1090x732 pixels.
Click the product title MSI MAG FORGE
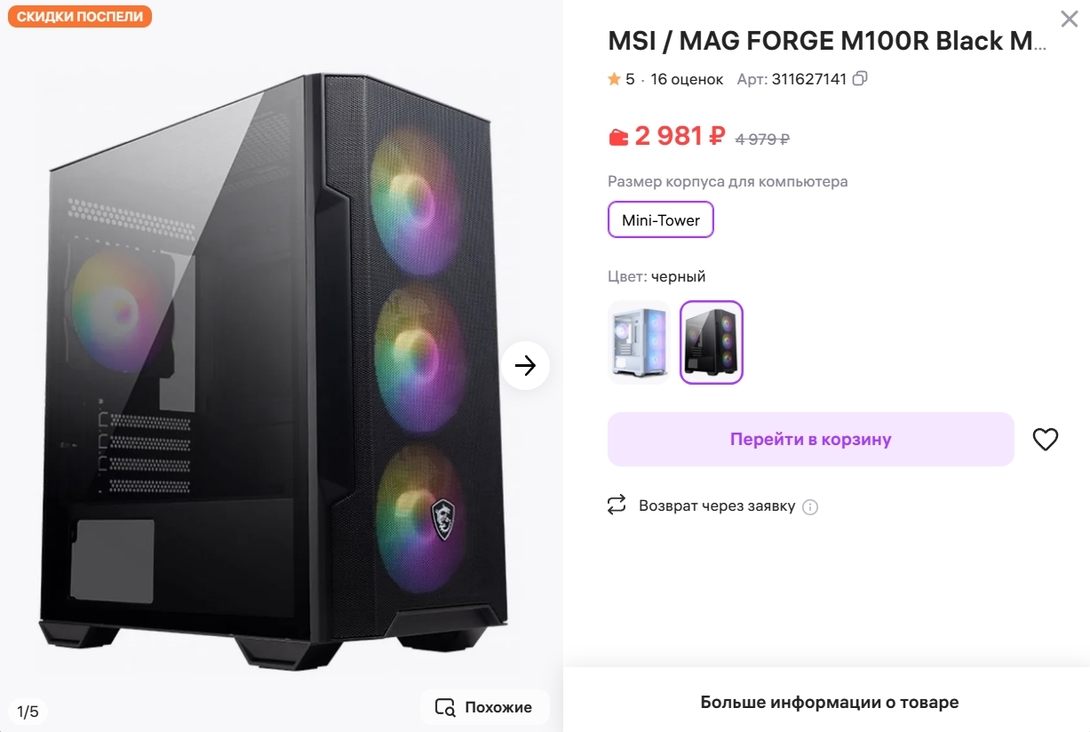point(827,41)
